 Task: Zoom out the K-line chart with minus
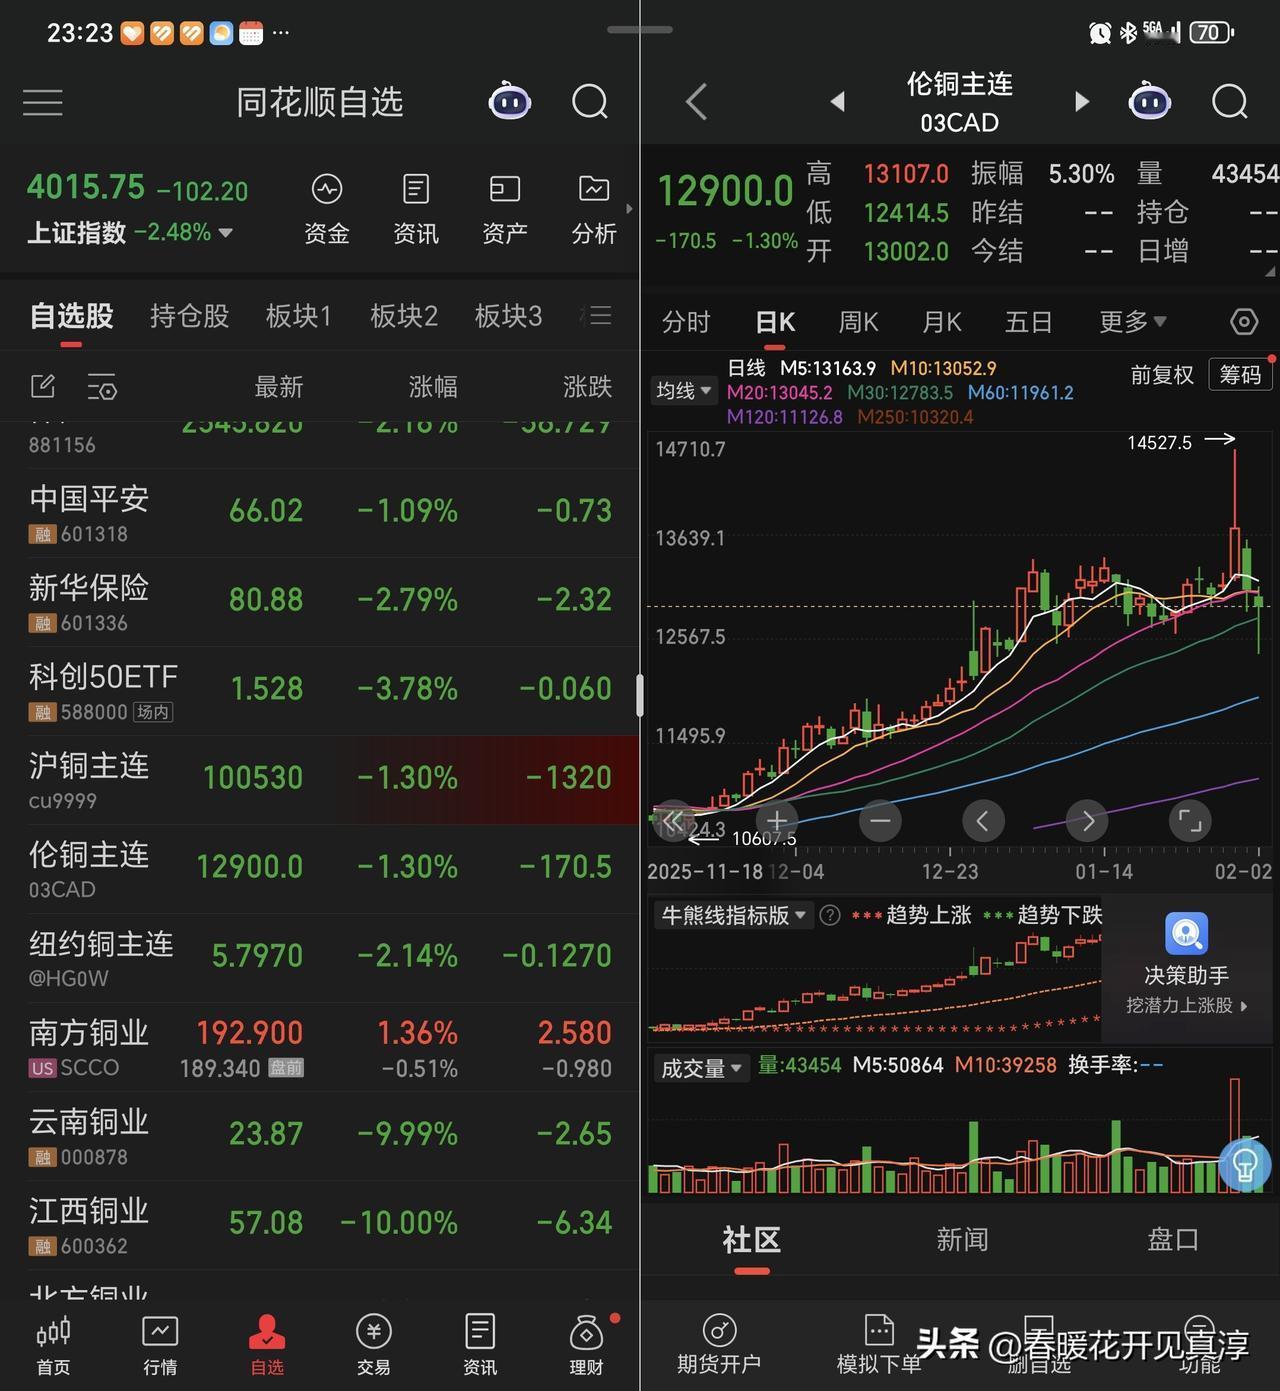(x=880, y=821)
